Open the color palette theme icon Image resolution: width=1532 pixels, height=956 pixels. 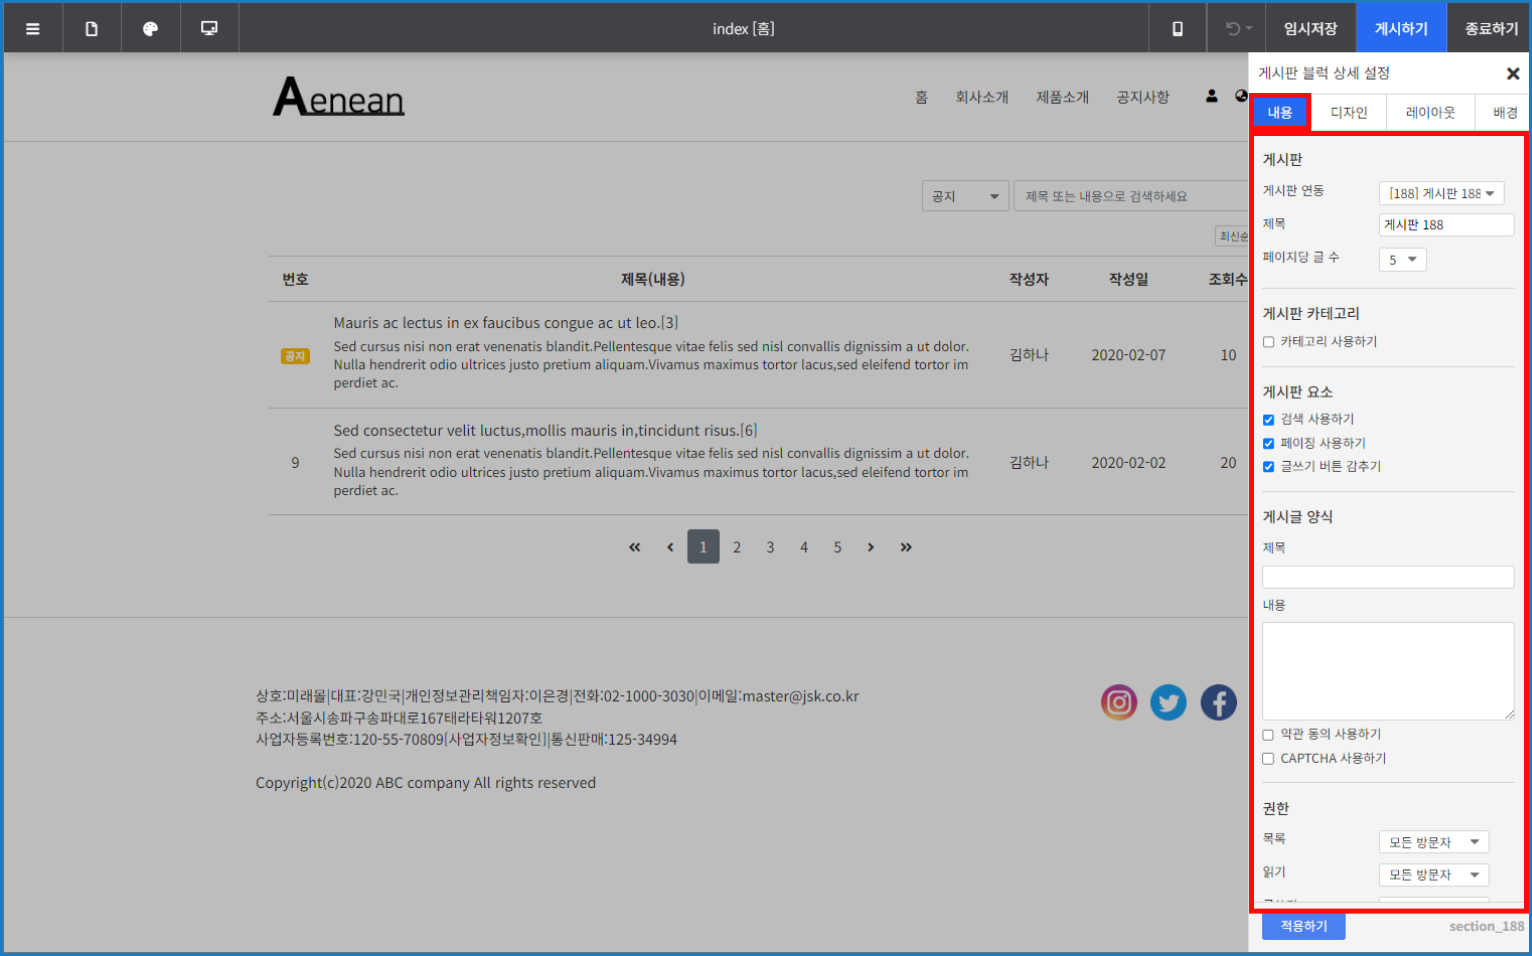click(150, 28)
